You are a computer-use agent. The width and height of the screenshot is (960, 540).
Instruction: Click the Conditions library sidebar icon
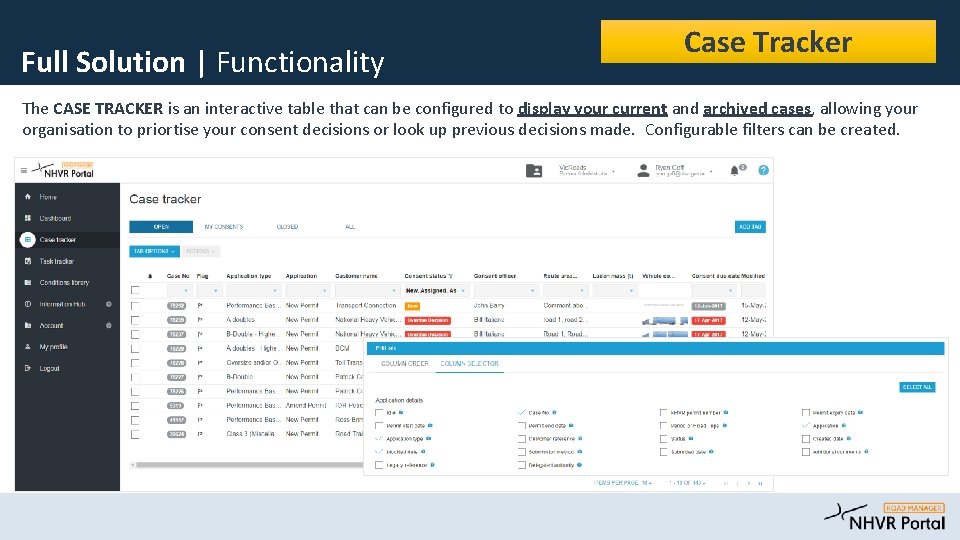28,282
